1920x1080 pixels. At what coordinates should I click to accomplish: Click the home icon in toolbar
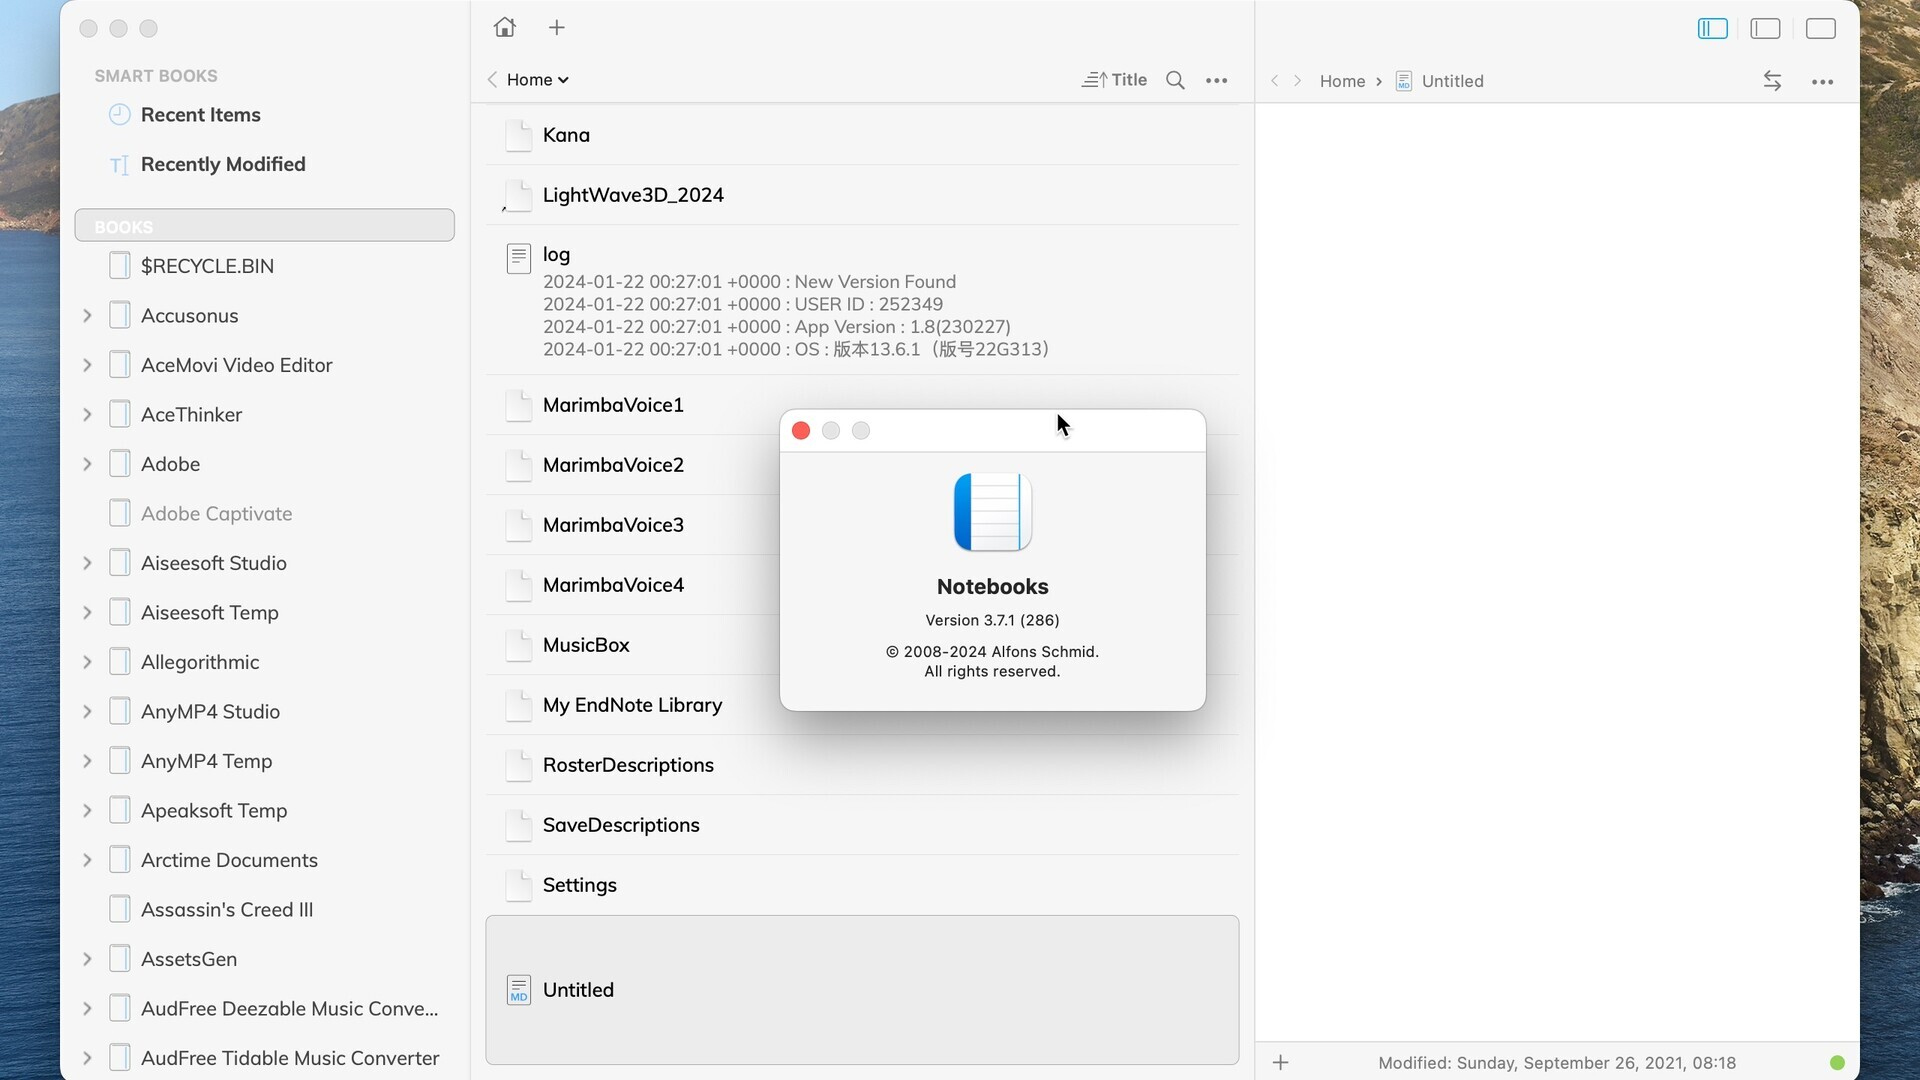[505, 26]
